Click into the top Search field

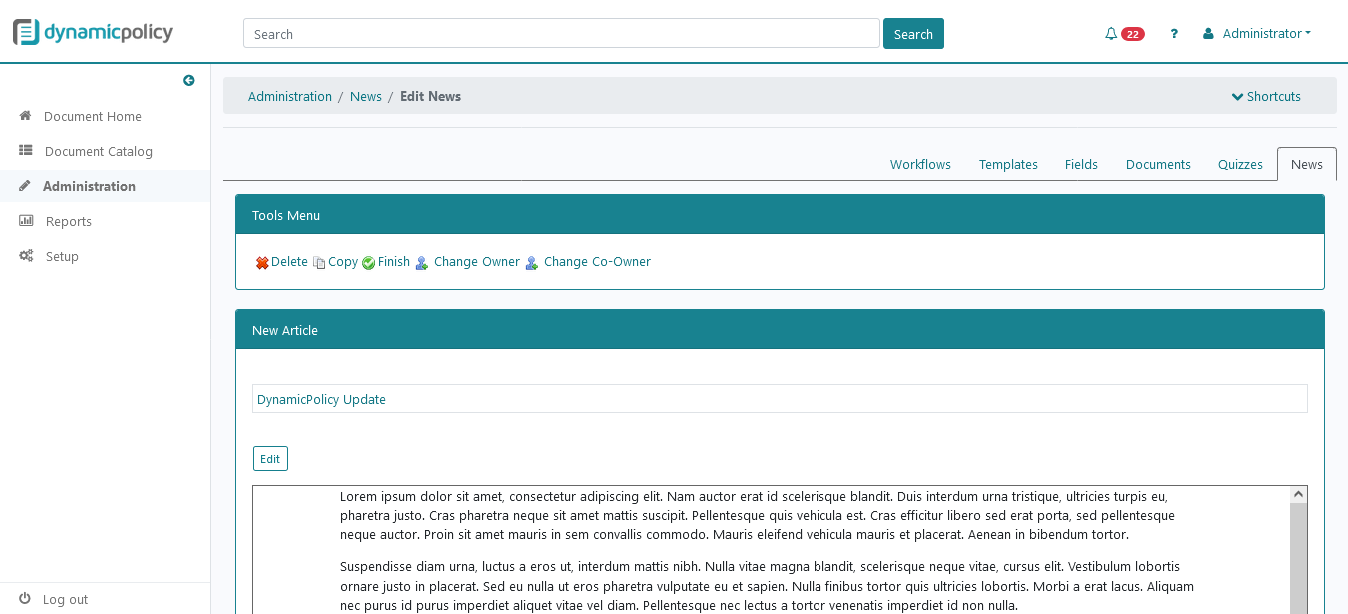pos(561,33)
